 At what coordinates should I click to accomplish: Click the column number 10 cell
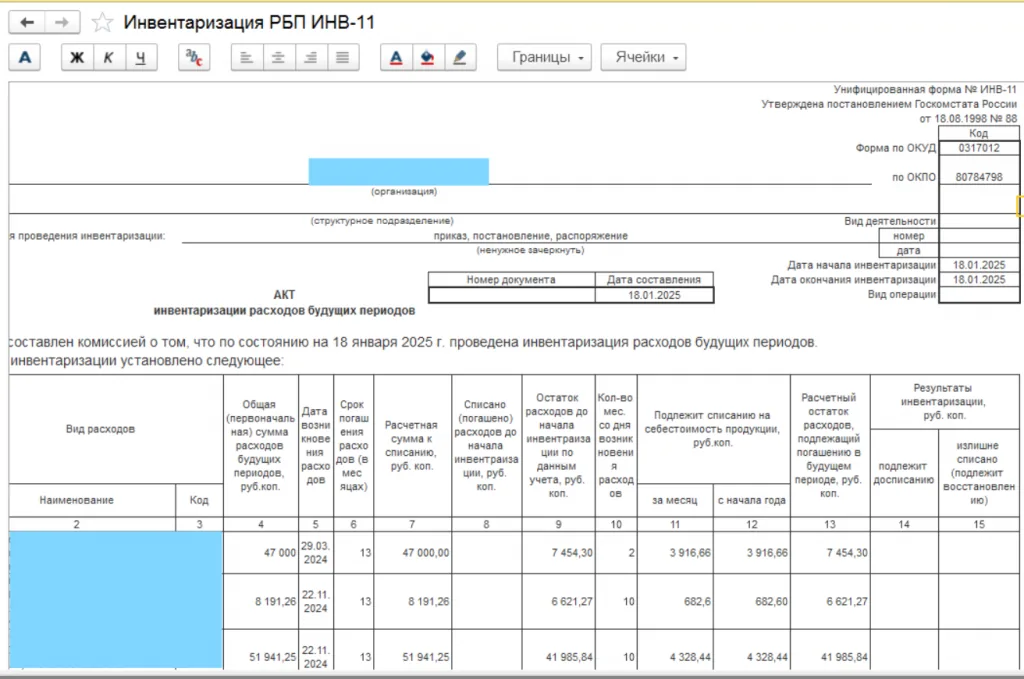coord(616,524)
